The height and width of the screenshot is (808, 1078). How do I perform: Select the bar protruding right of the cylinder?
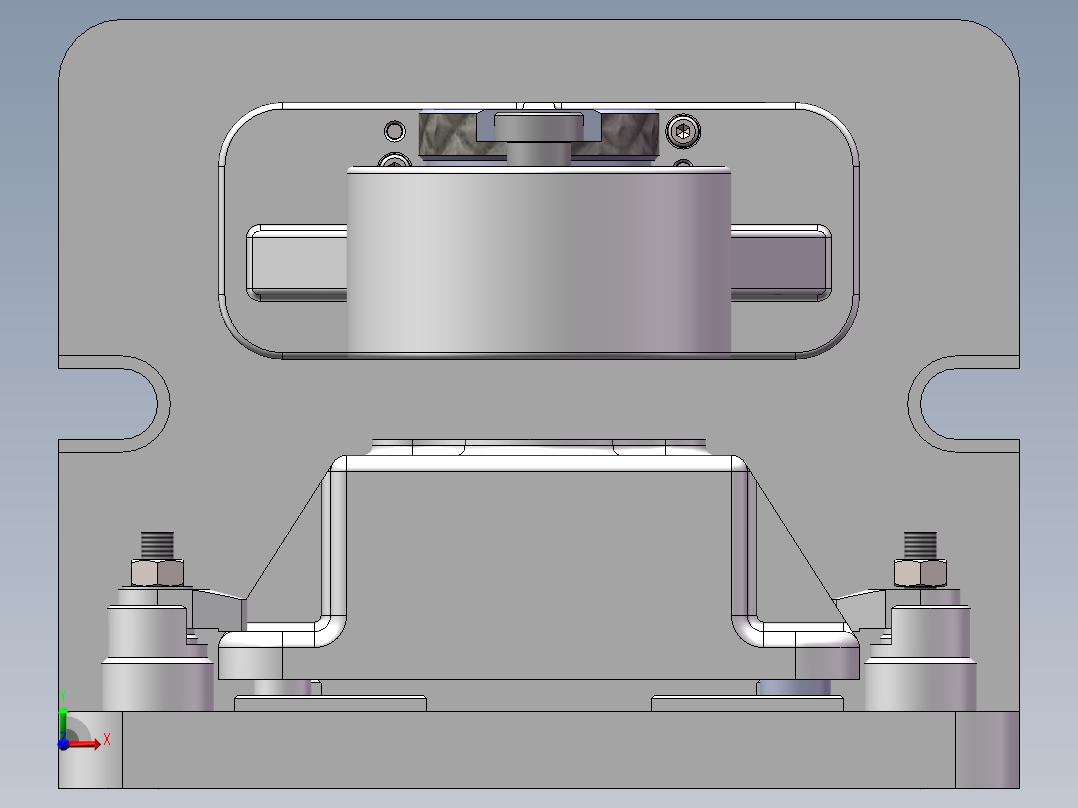click(x=781, y=263)
